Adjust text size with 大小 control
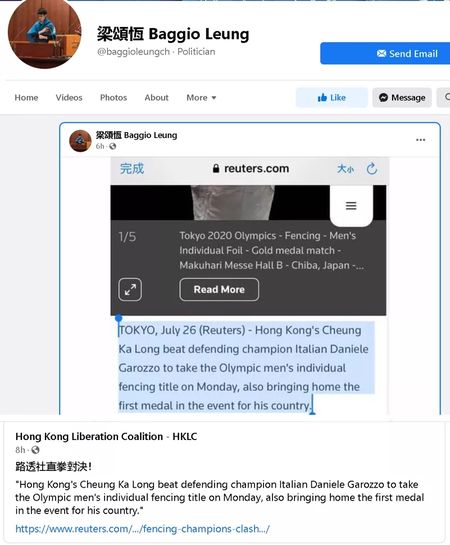Viewport: 450px width, 545px height. point(345,169)
